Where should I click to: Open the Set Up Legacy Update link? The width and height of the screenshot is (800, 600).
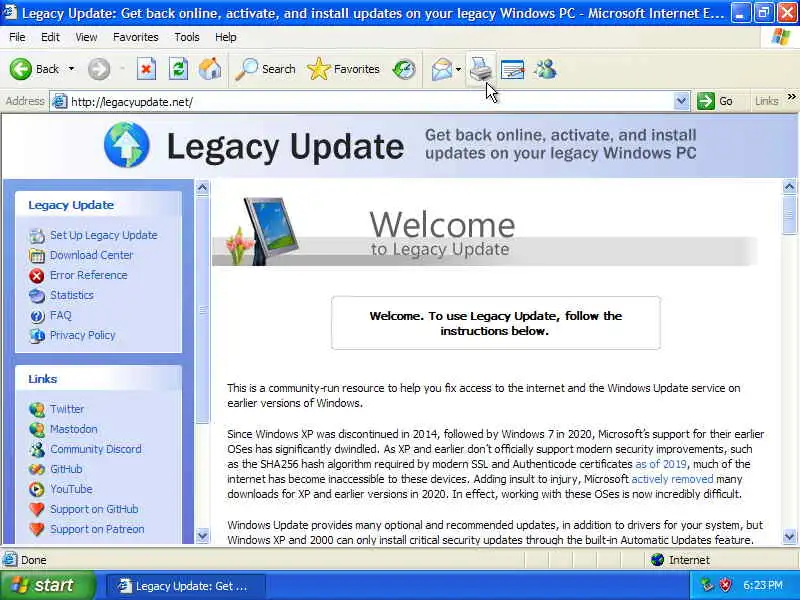104,235
